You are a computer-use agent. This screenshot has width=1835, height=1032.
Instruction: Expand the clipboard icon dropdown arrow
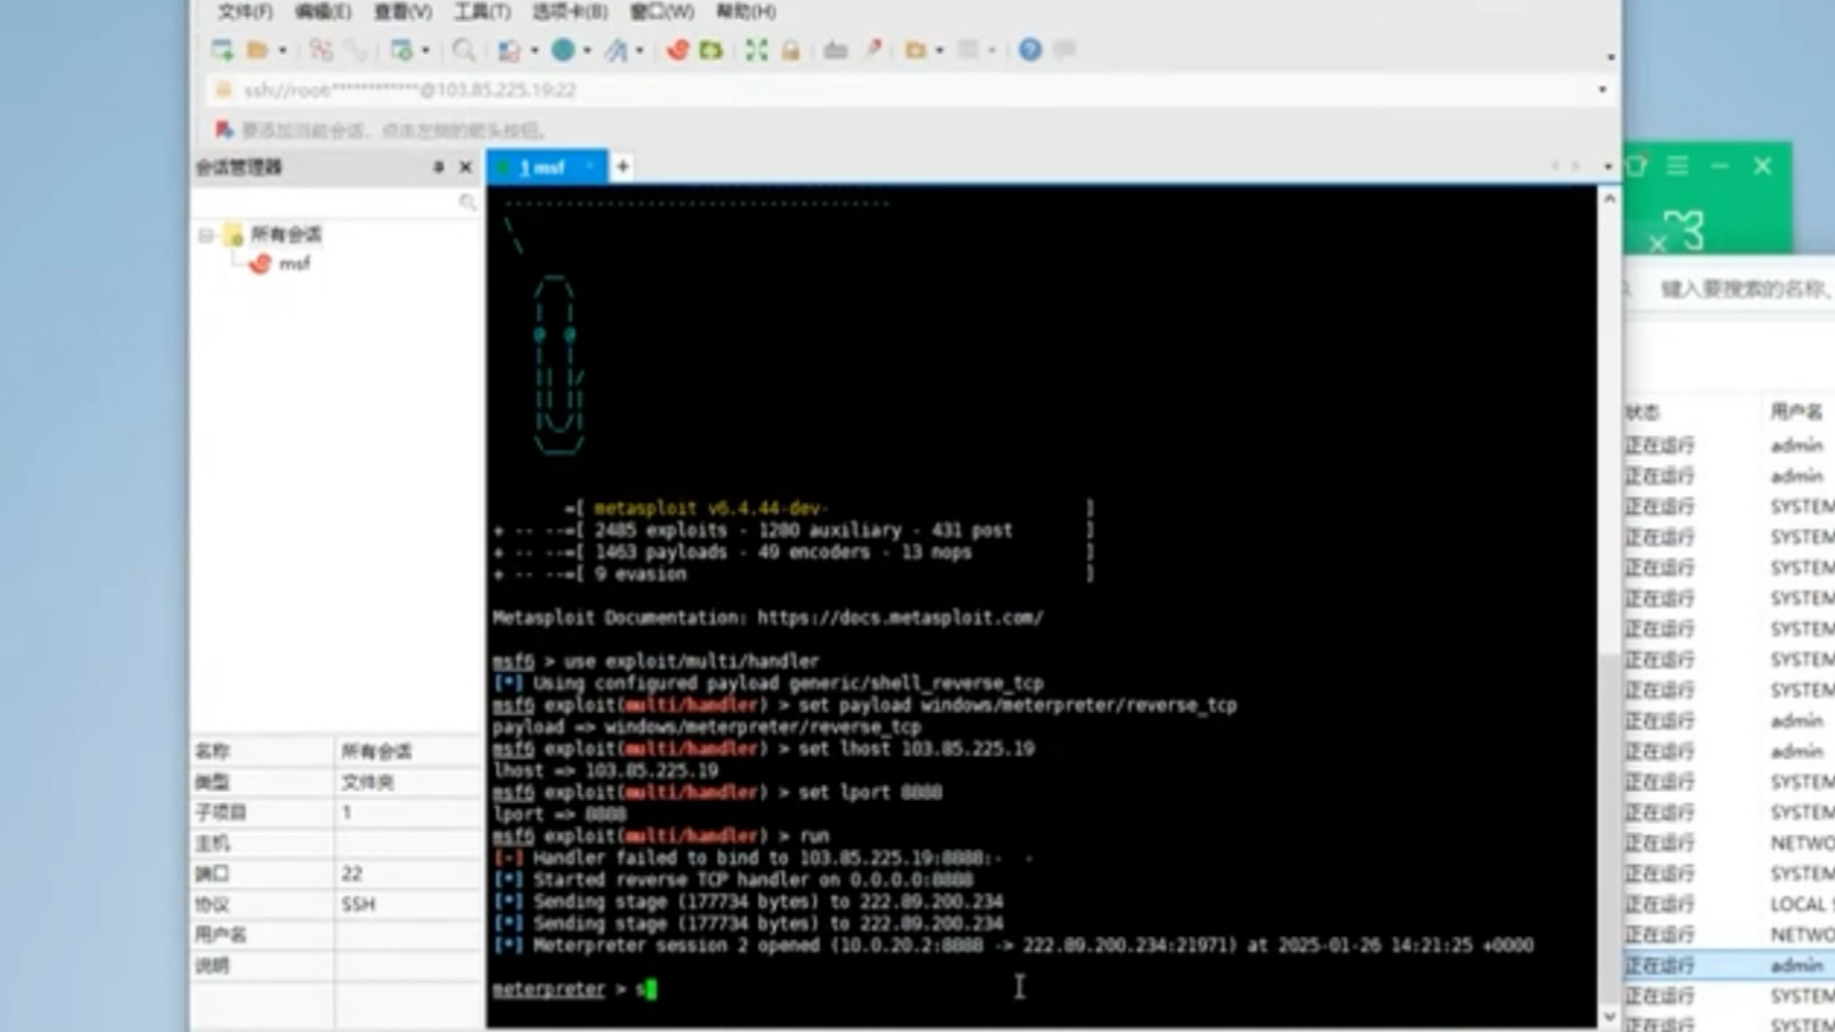coord(534,50)
